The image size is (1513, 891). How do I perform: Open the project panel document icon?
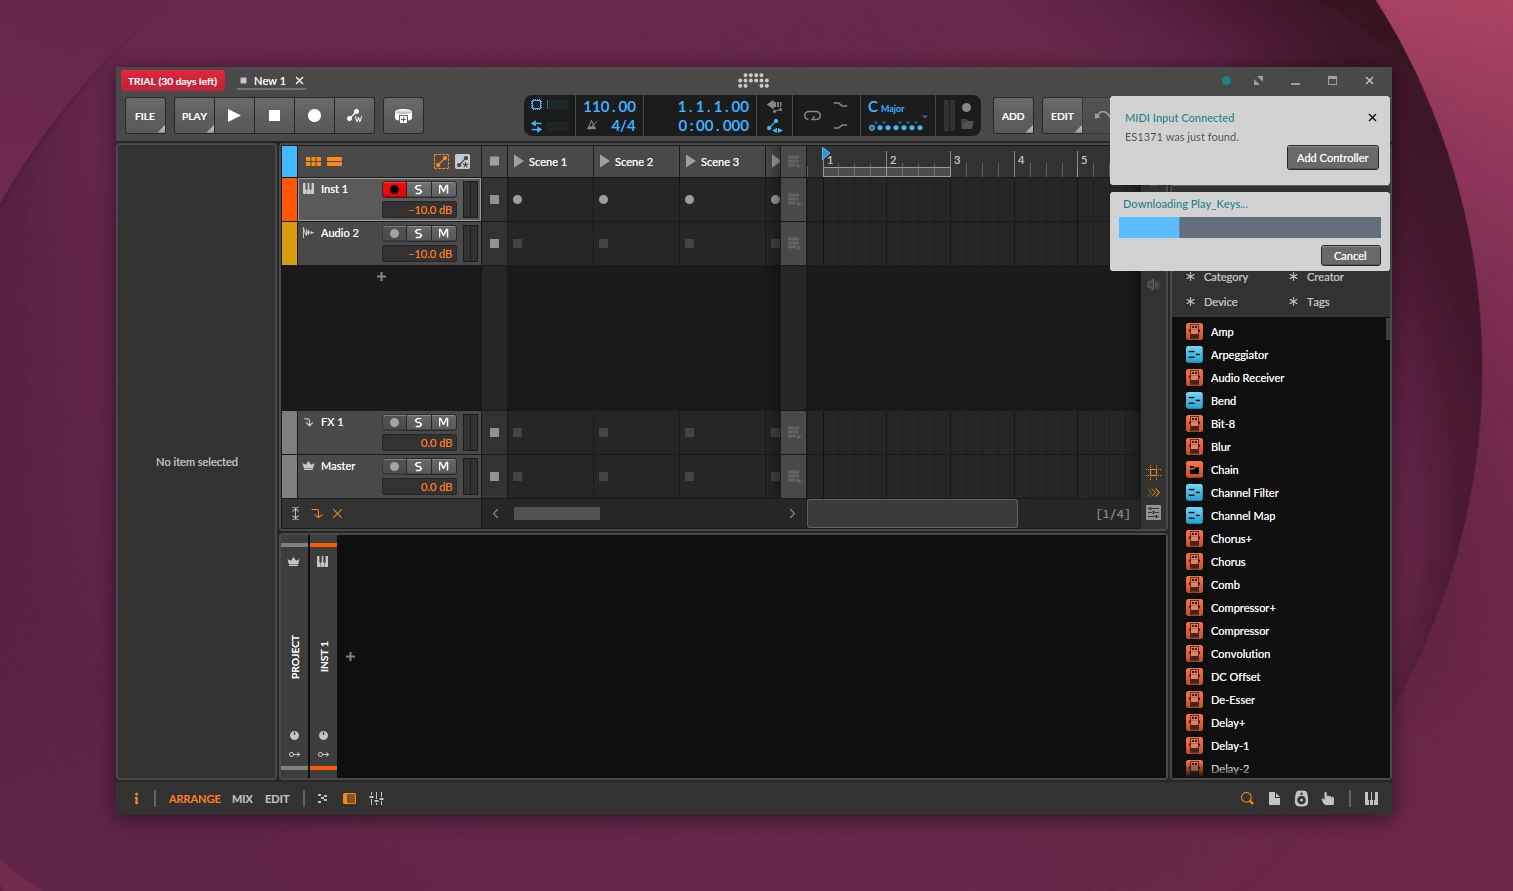[1274, 798]
